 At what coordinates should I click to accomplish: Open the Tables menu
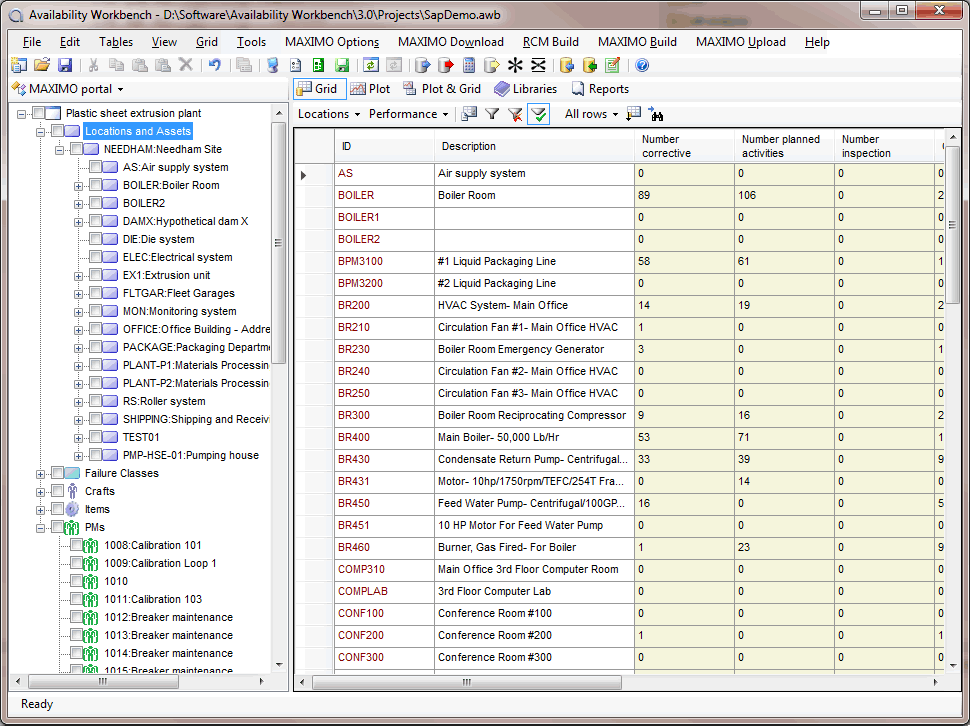point(115,42)
